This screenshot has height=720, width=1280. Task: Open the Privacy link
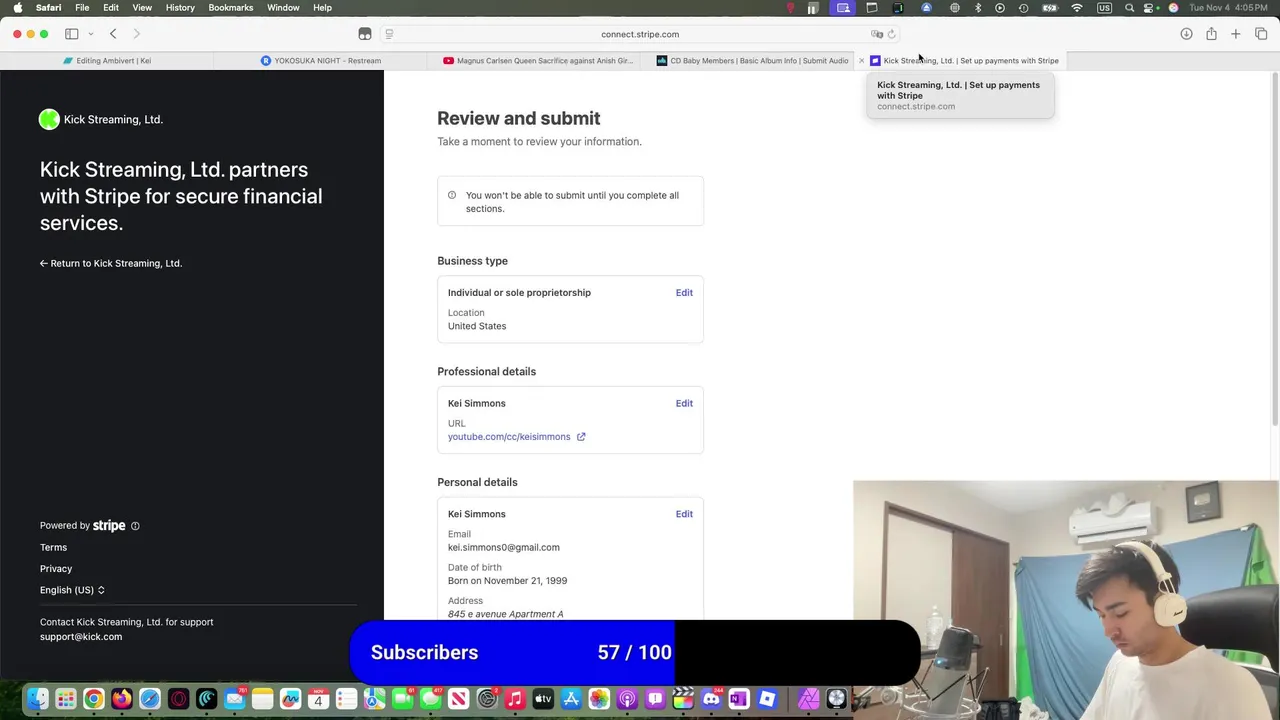56,569
